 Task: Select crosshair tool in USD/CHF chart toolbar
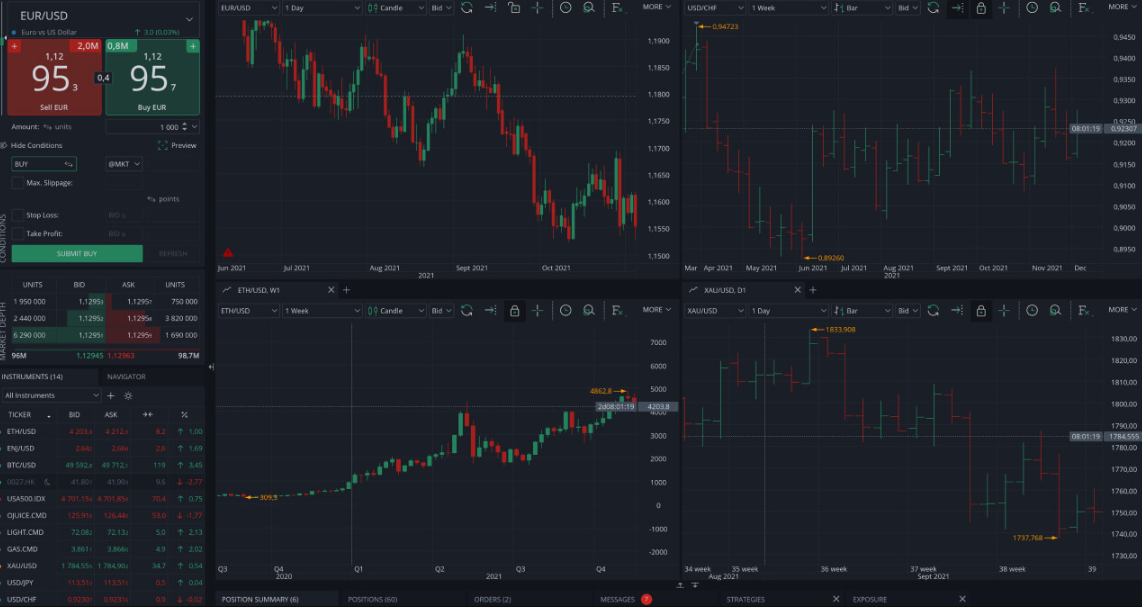(1004, 7)
